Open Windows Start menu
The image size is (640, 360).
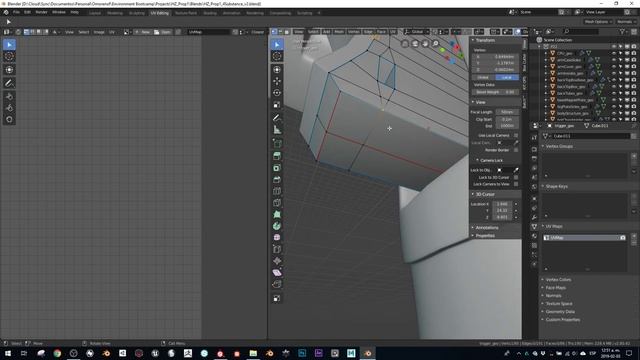coord(8,353)
